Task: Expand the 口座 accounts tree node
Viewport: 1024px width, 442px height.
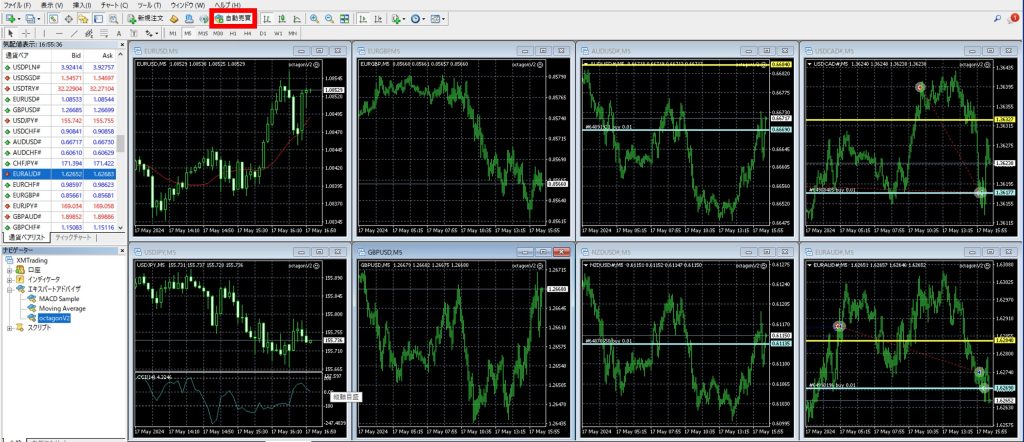Action: click(10, 269)
